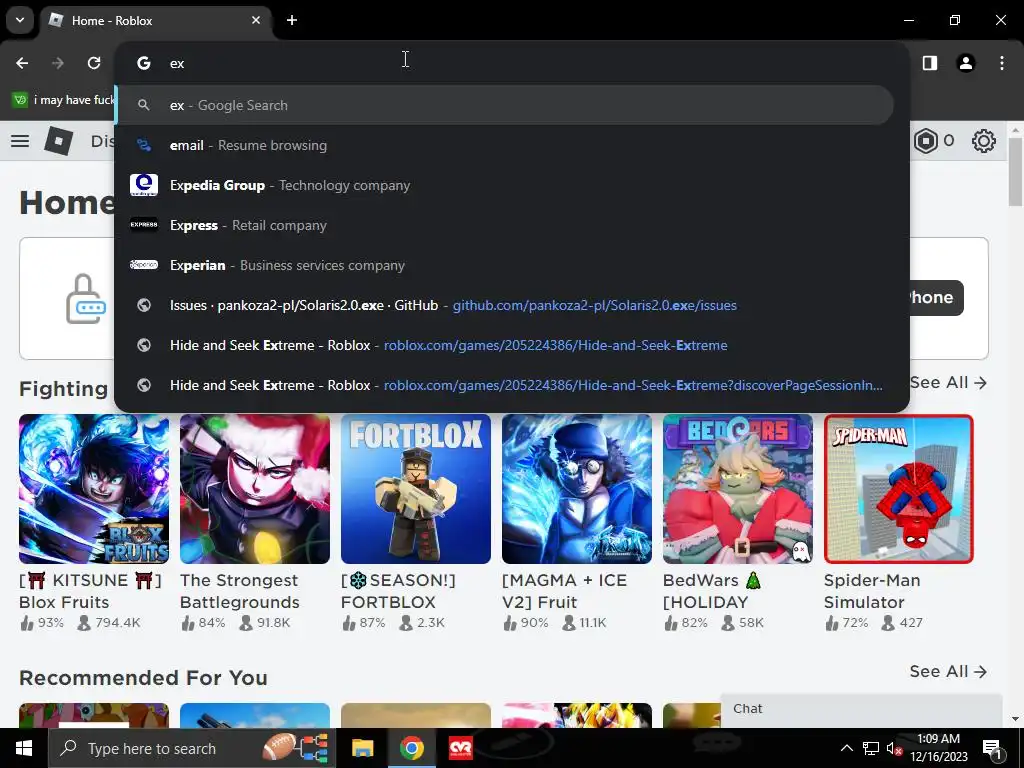The width and height of the screenshot is (1024, 768).
Task: Open The Strongest Battlegrounds thumbnail
Action: pyautogui.click(x=255, y=489)
